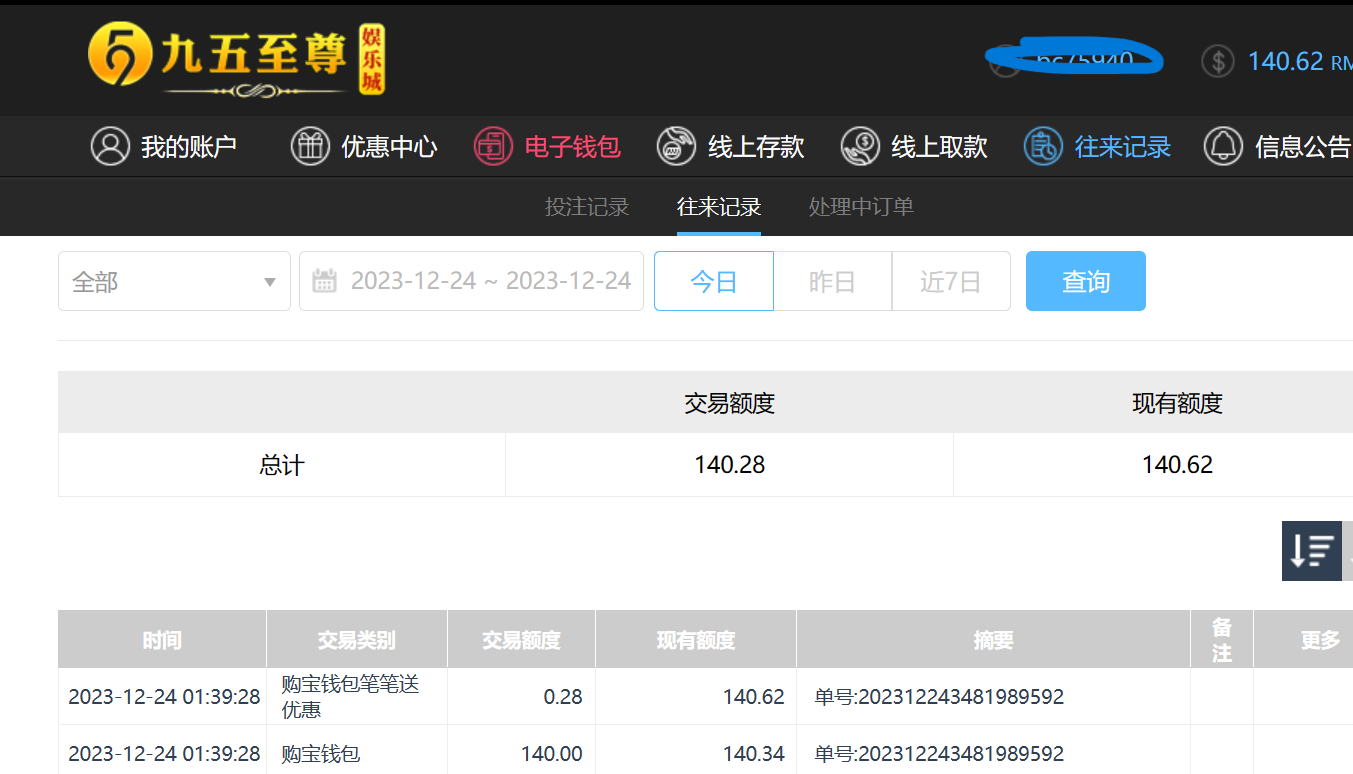
Task: Open 往来记录 in main navigation
Action: tap(1097, 146)
